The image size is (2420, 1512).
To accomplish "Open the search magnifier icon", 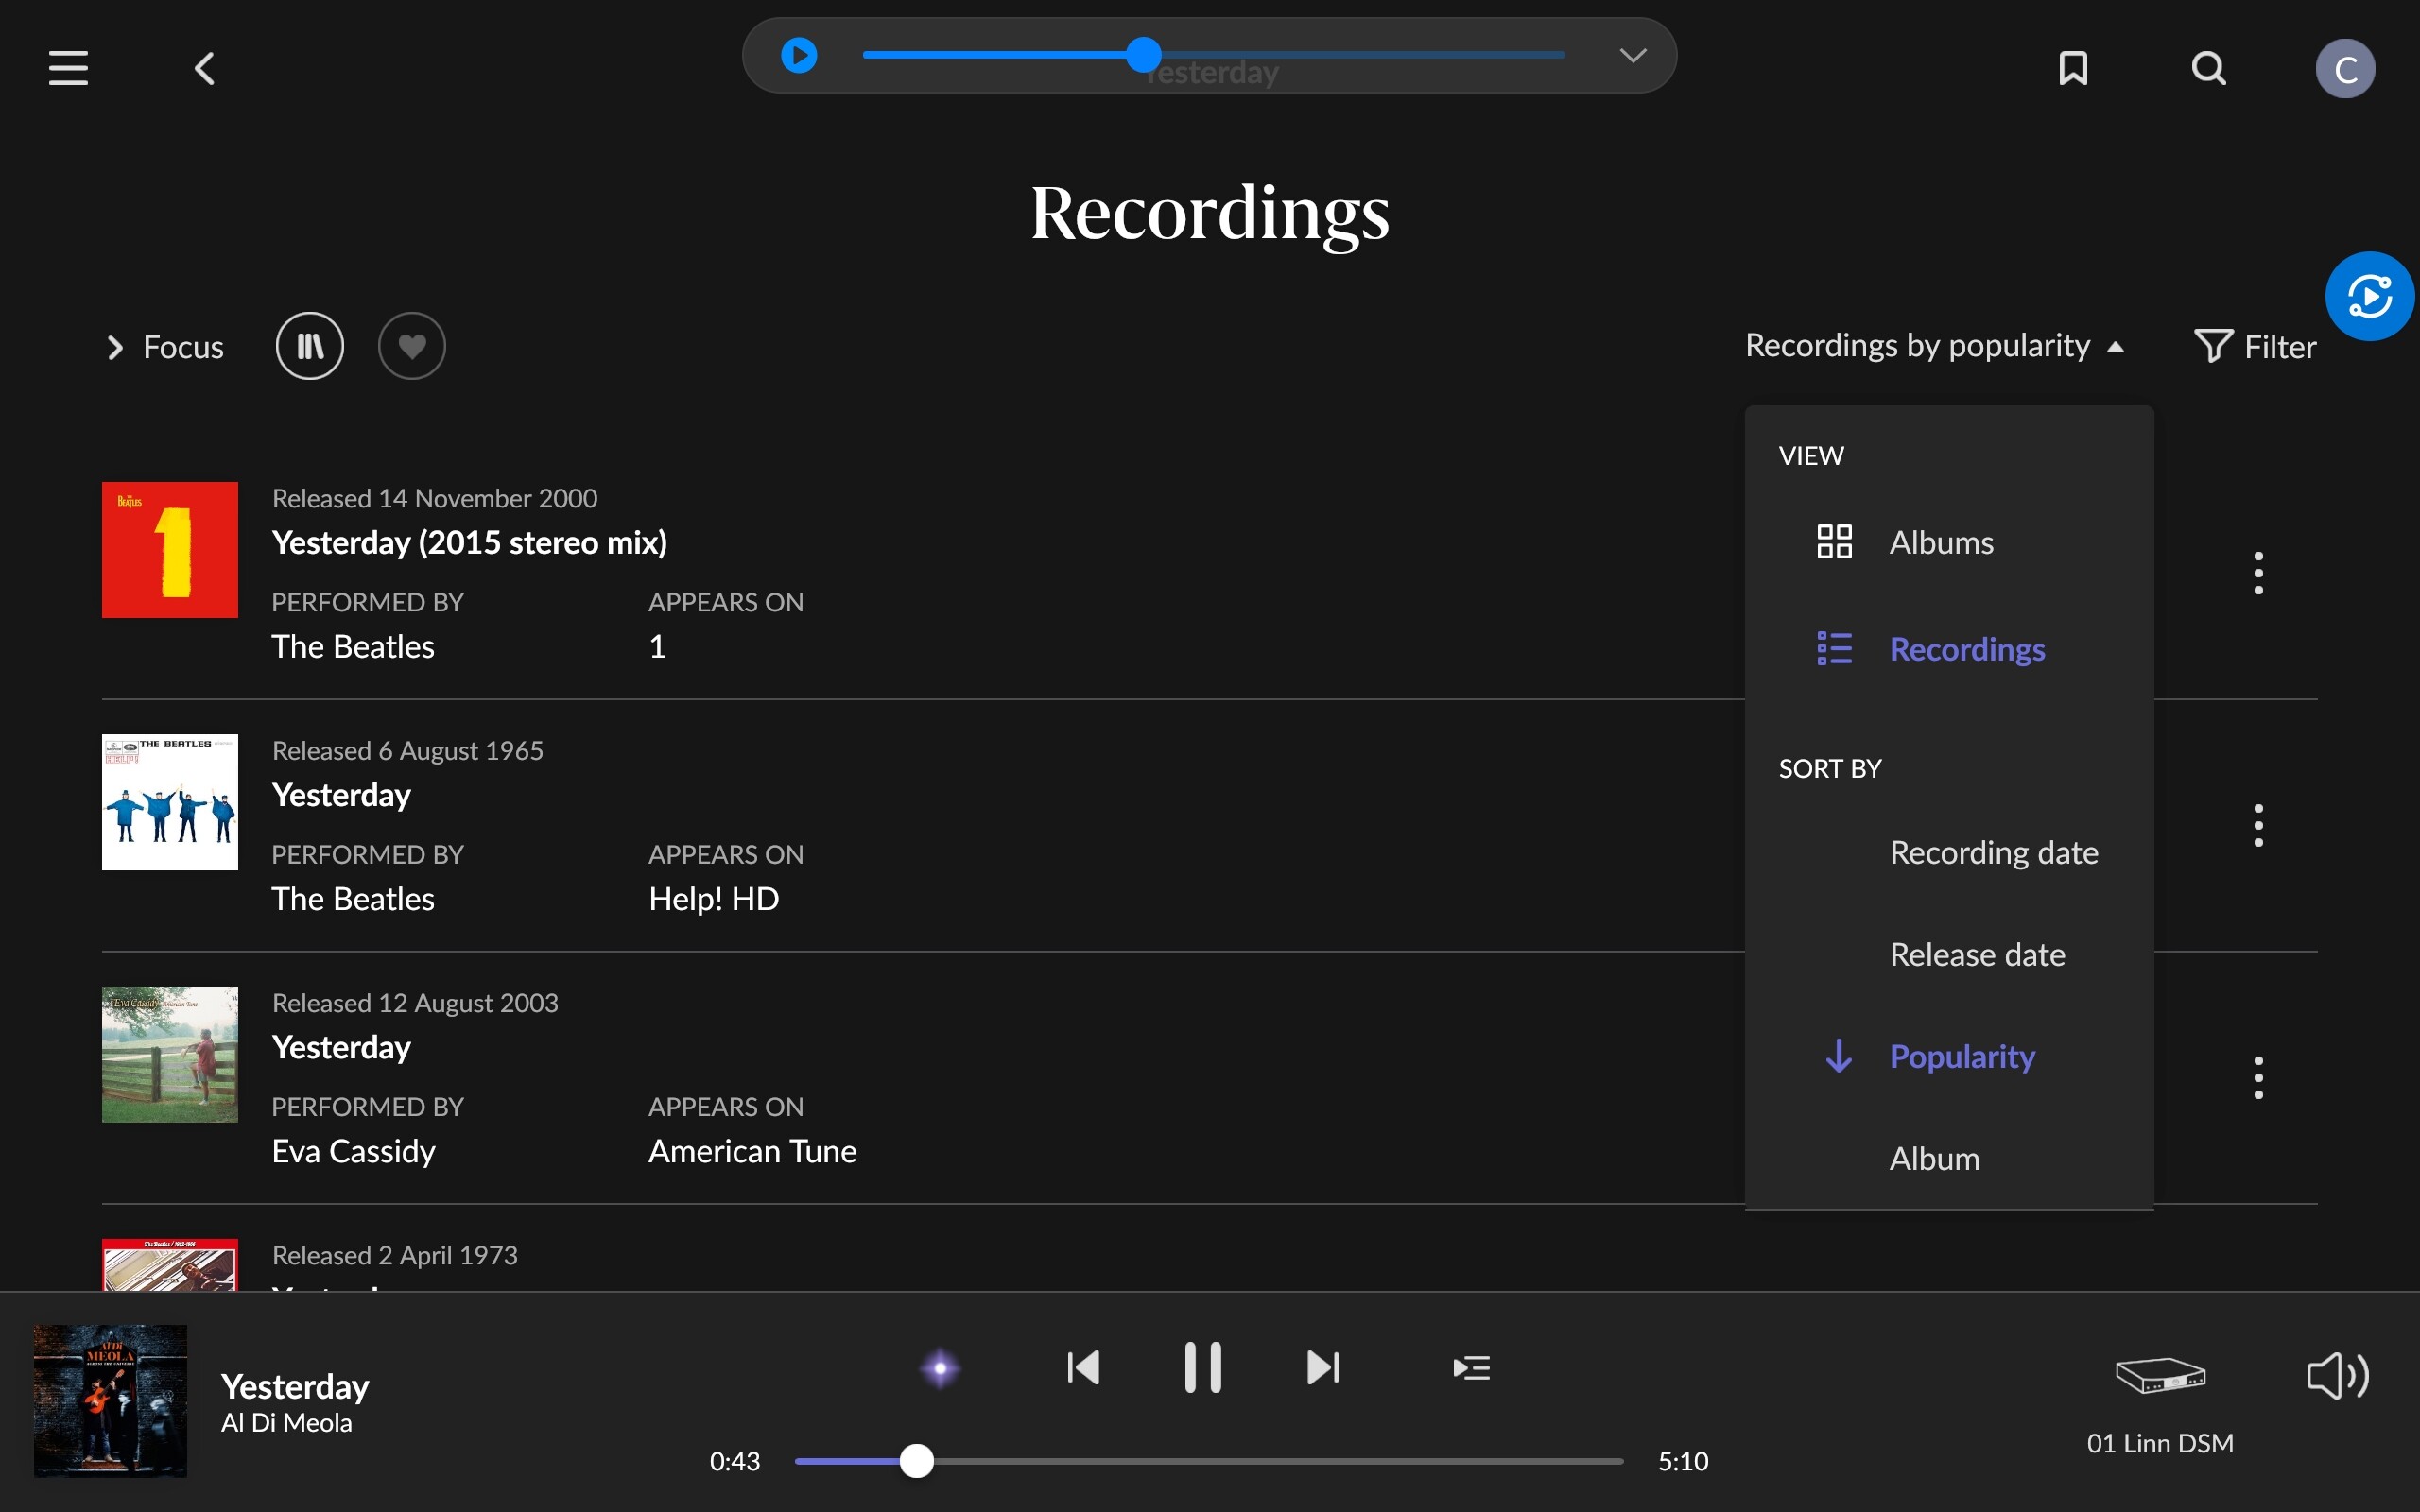I will coord(2208,68).
